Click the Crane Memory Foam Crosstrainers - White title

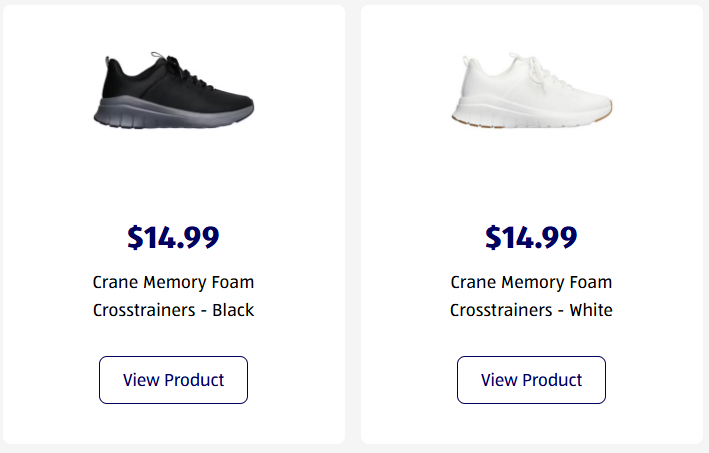point(531,296)
